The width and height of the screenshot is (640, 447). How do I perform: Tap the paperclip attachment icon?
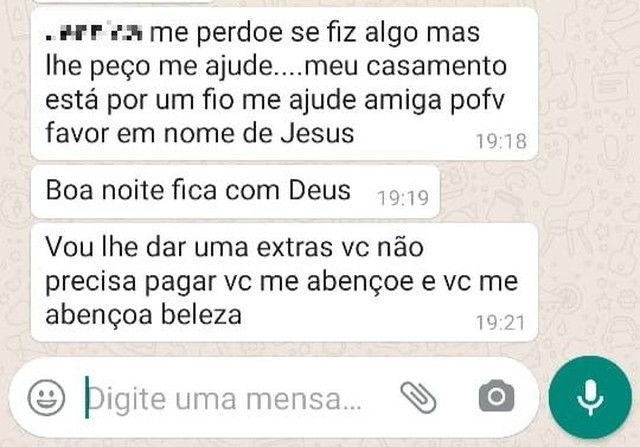tap(418, 398)
